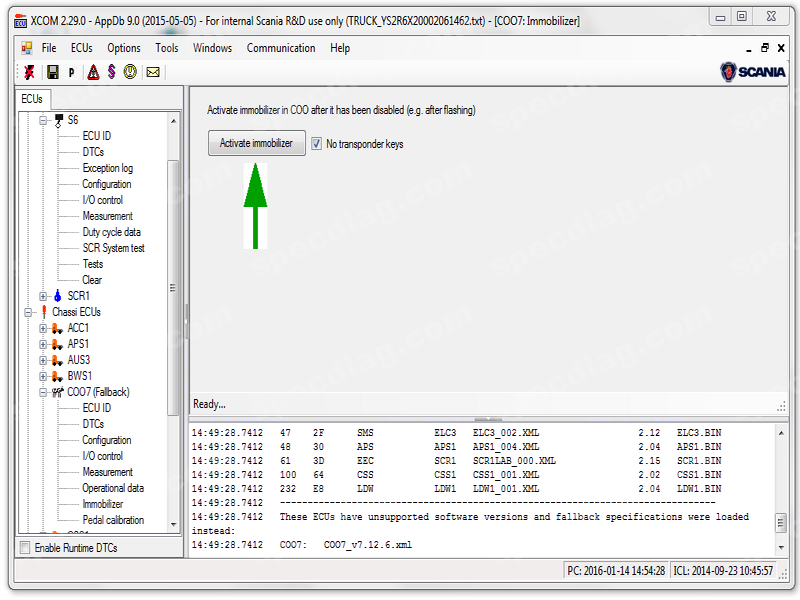The height and width of the screenshot is (600, 800).
Task: Click the red crossed-out disconnect toolbar icon
Action: 30,72
